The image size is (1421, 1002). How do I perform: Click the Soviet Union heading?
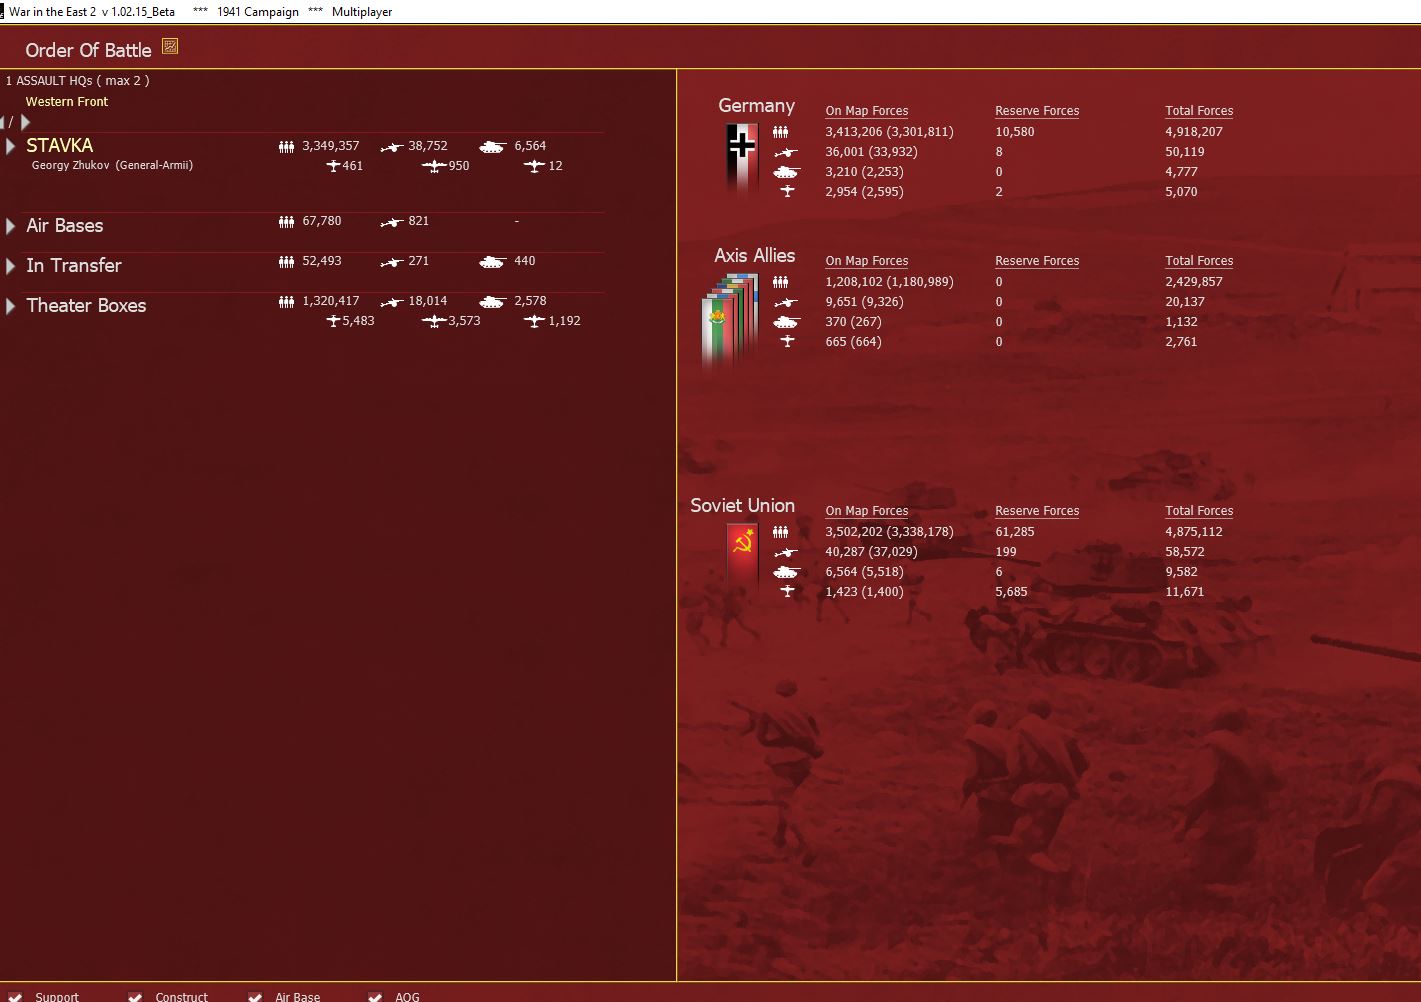point(742,506)
